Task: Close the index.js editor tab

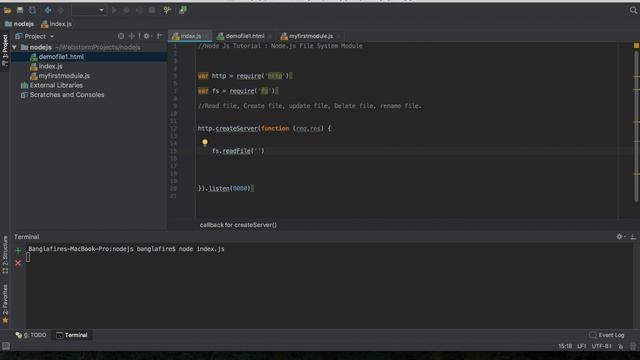Action: 207,36
